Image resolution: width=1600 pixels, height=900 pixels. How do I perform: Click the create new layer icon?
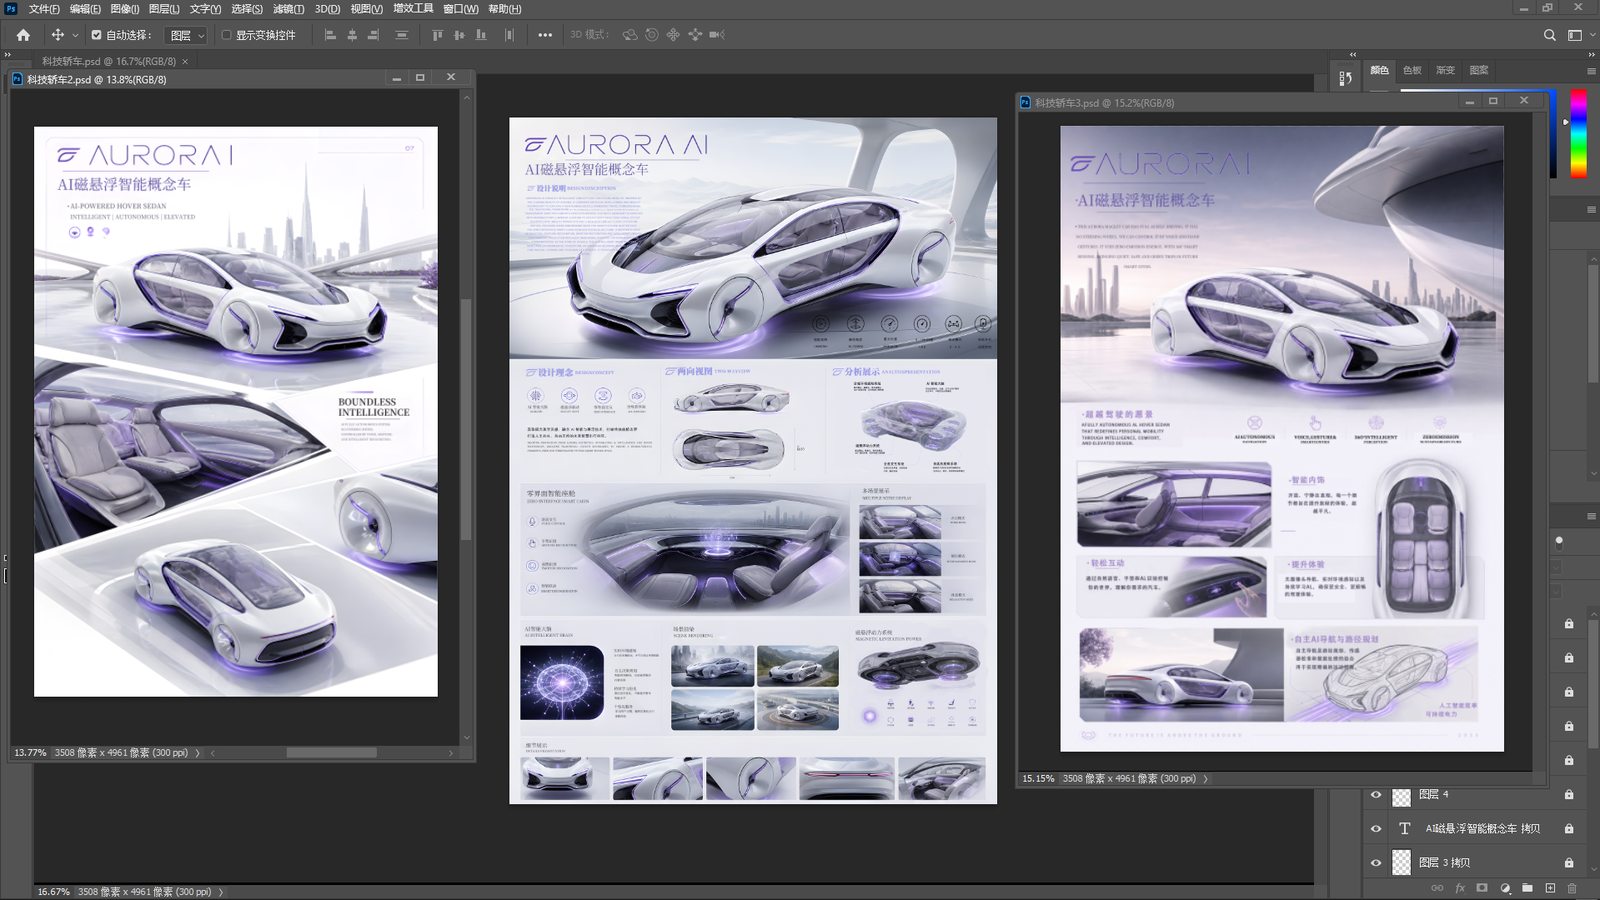[x=1550, y=888]
